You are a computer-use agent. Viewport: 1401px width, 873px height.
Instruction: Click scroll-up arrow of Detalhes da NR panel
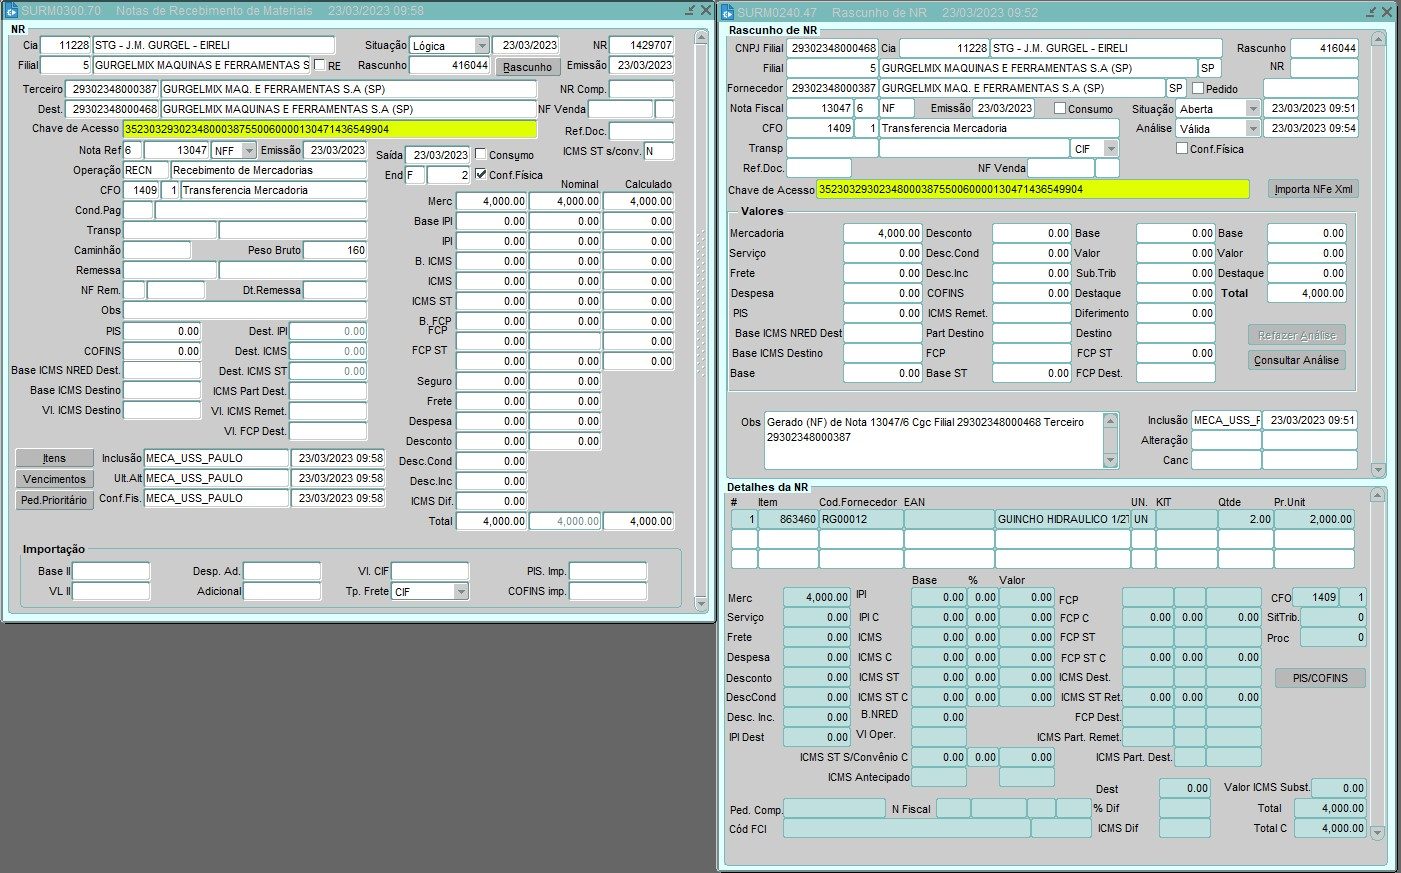click(x=1378, y=495)
